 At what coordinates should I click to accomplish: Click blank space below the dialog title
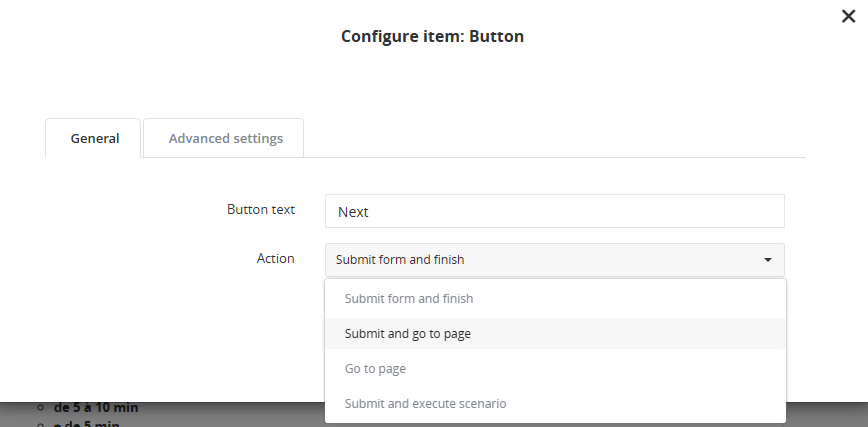[x=432, y=80]
